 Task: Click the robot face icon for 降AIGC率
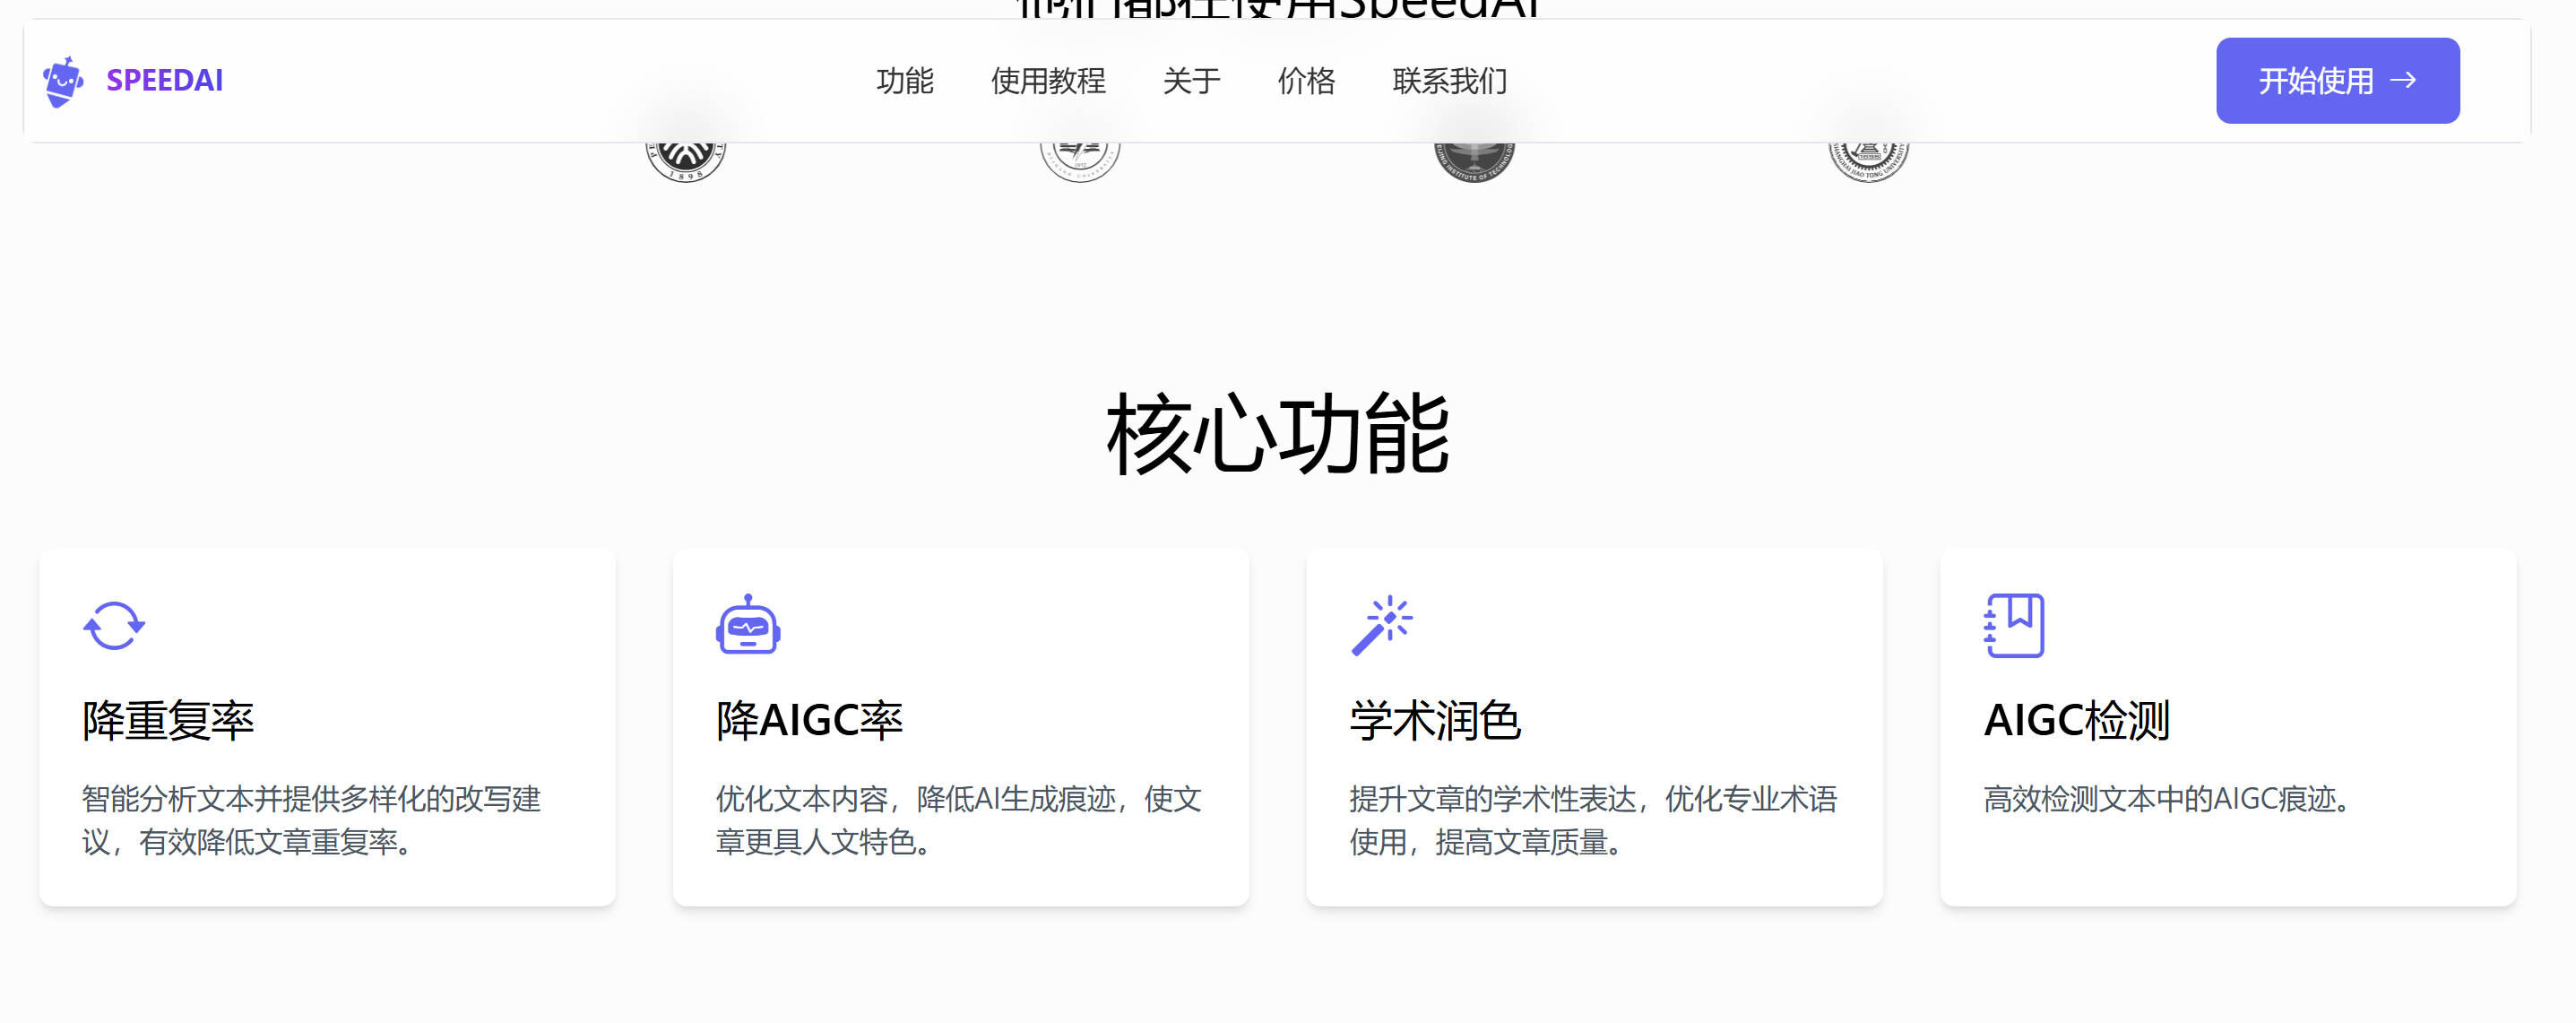click(x=748, y=625)
